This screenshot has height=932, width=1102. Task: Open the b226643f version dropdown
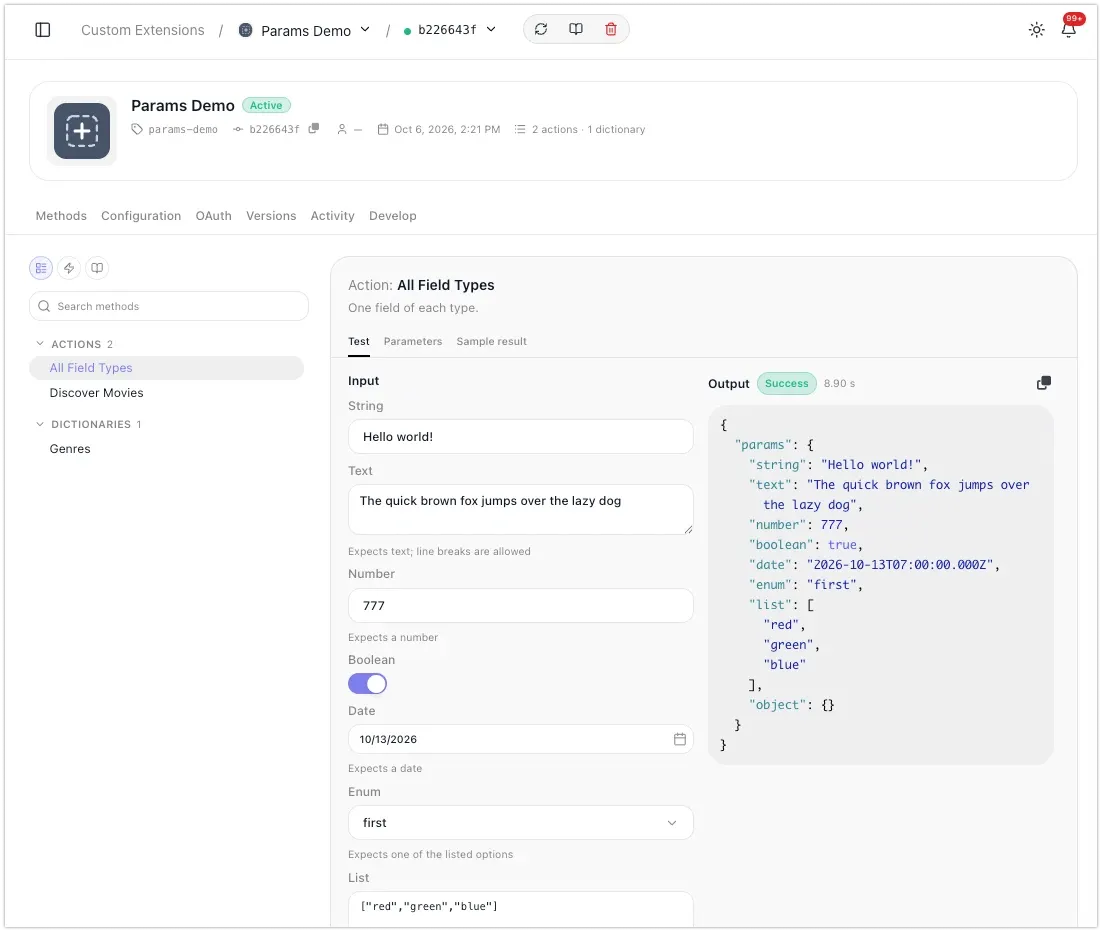pos(450,30)
